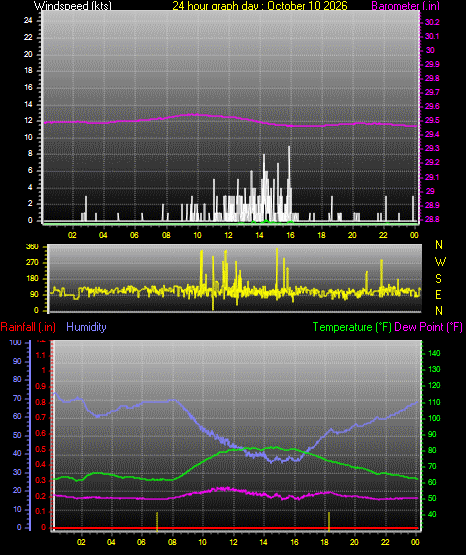The width and height of the screenshot is (466, 555).
Task: Click the 130 temperature scale value
Action: click(x=434, y=370)
